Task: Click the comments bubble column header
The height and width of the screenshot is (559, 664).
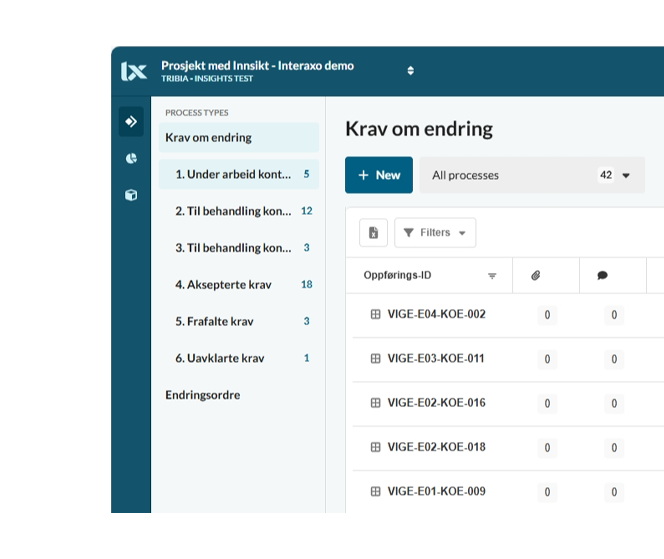Action: coord(602,276)
